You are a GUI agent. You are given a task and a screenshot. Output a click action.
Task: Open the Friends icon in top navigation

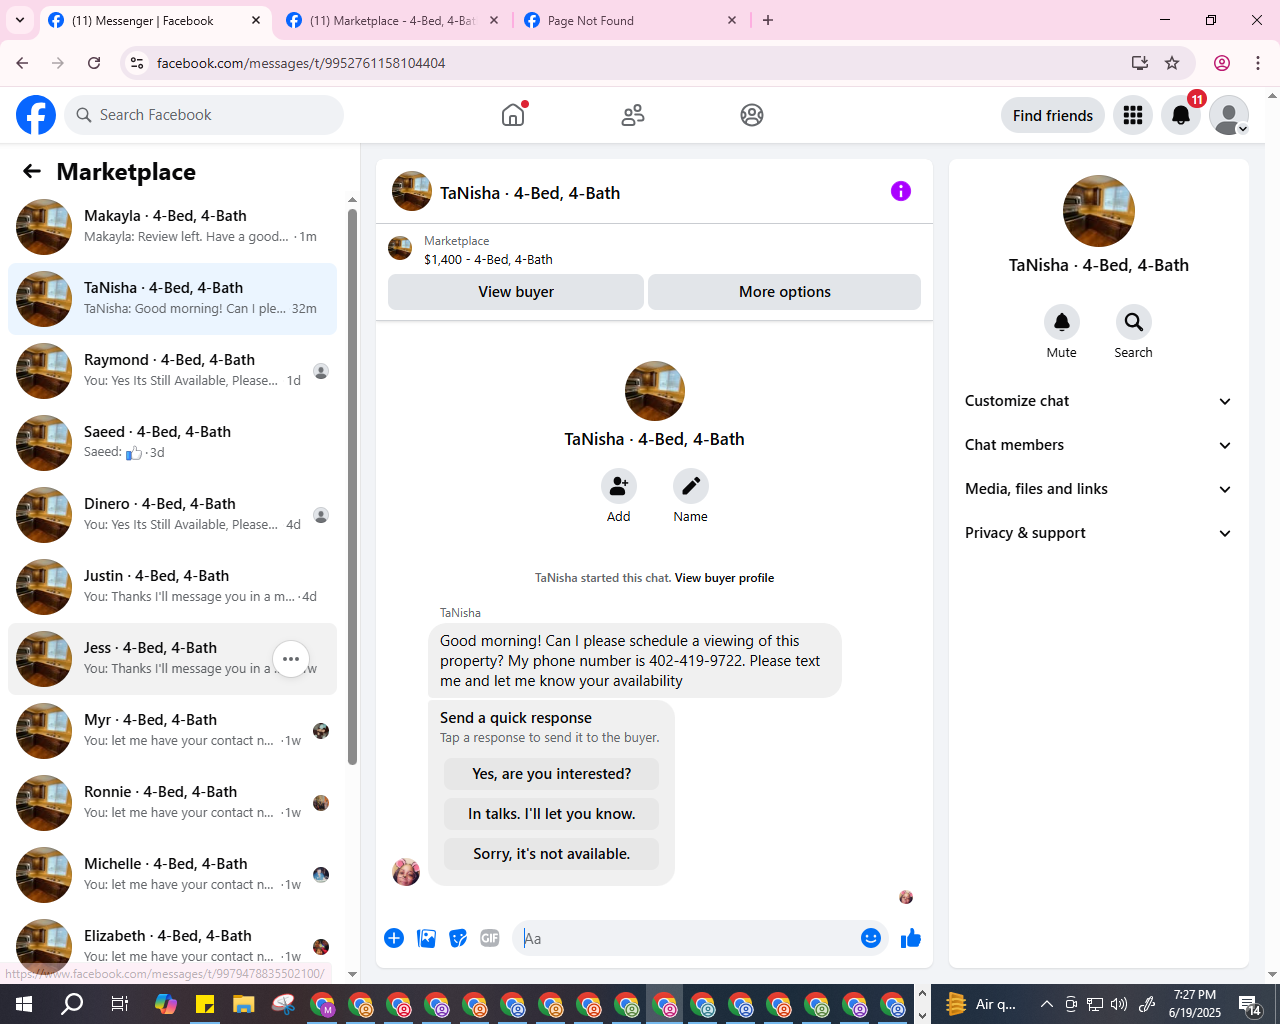click(633, 115)
